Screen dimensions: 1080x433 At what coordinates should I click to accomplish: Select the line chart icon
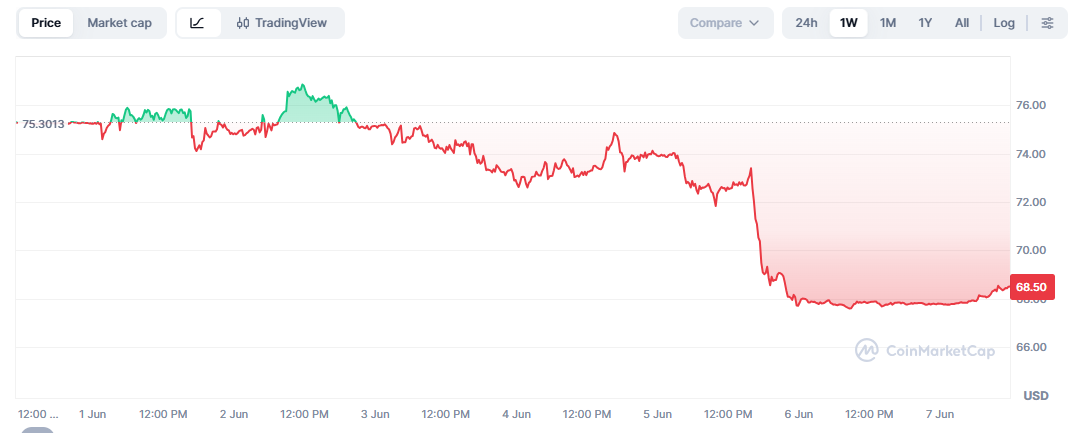pyautogui.click(x=198, y=23)
